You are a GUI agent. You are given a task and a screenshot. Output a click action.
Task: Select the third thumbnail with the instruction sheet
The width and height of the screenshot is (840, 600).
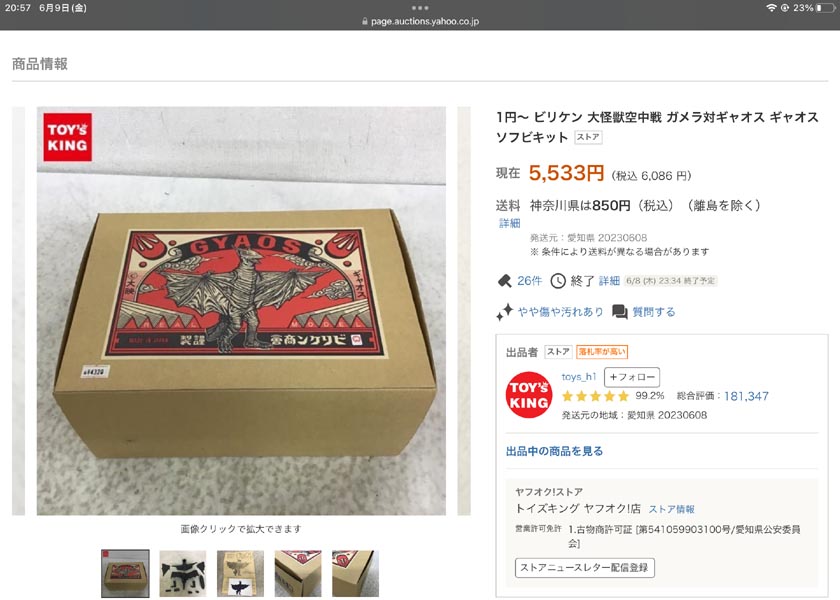tap(241, 573)
